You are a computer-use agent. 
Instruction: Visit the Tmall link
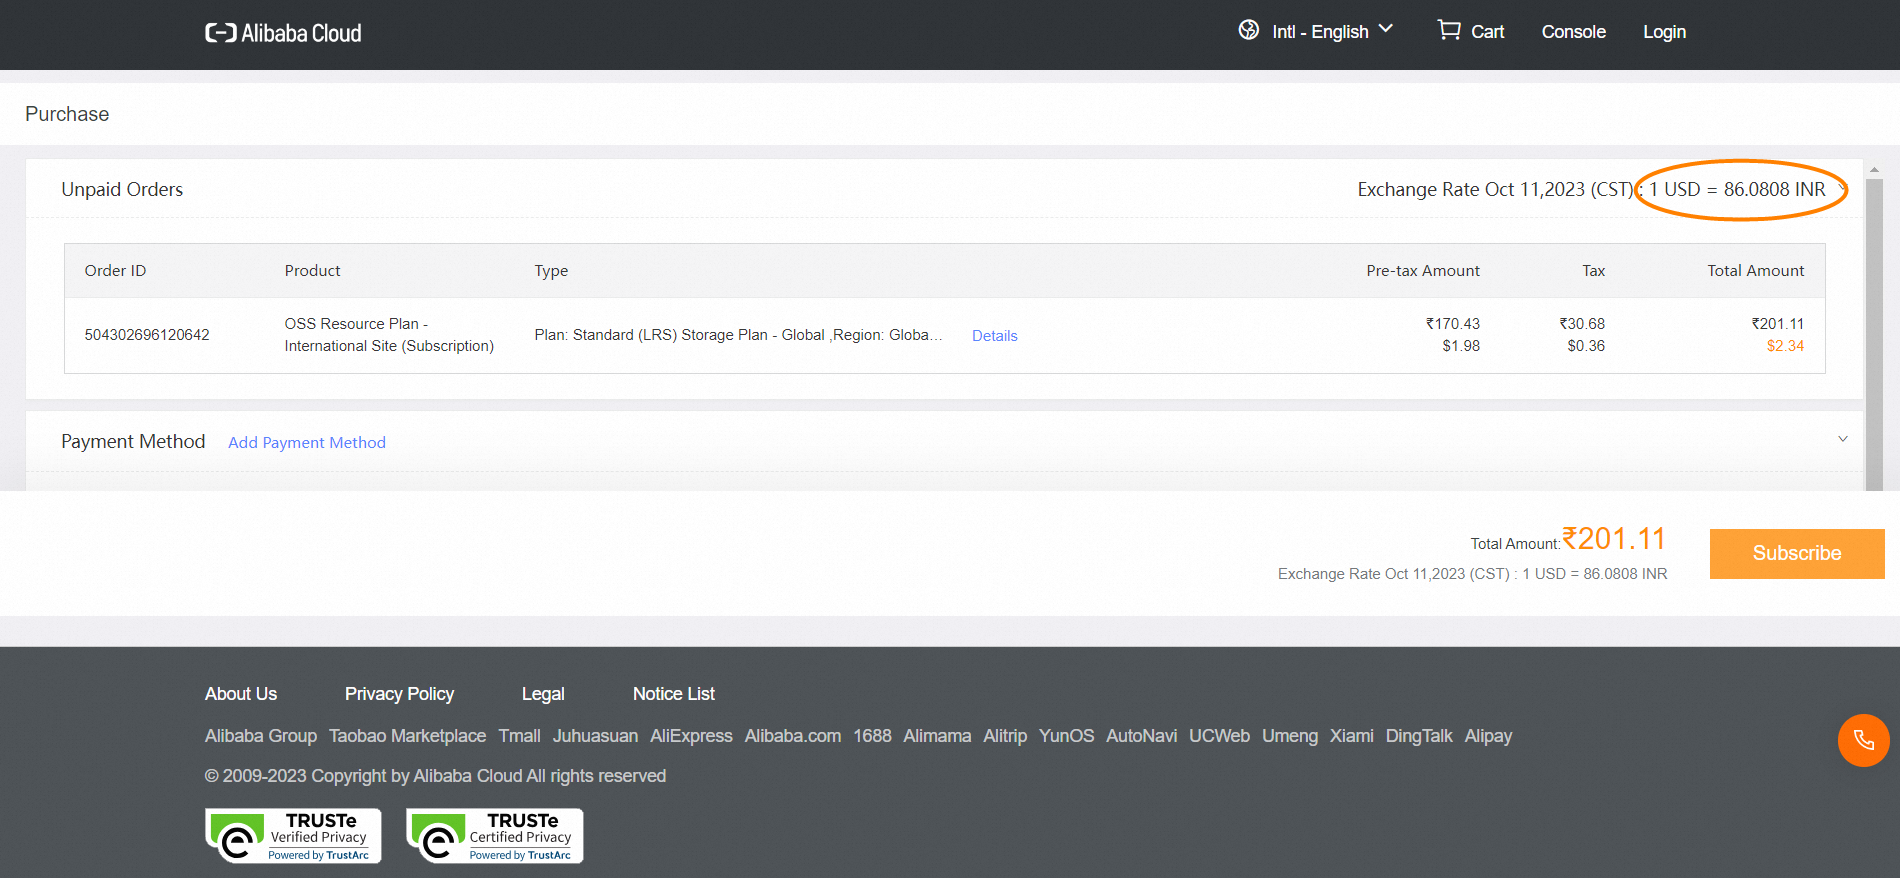520,736
